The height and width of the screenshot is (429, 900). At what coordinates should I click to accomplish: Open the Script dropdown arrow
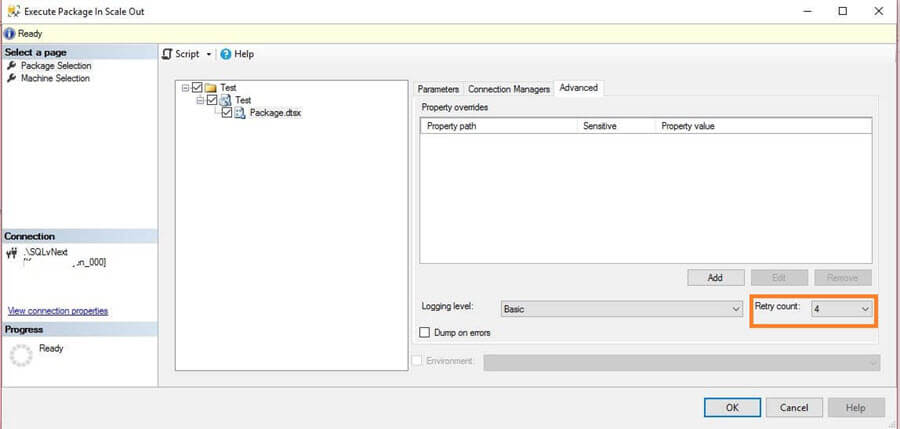[x=209, y=54]
